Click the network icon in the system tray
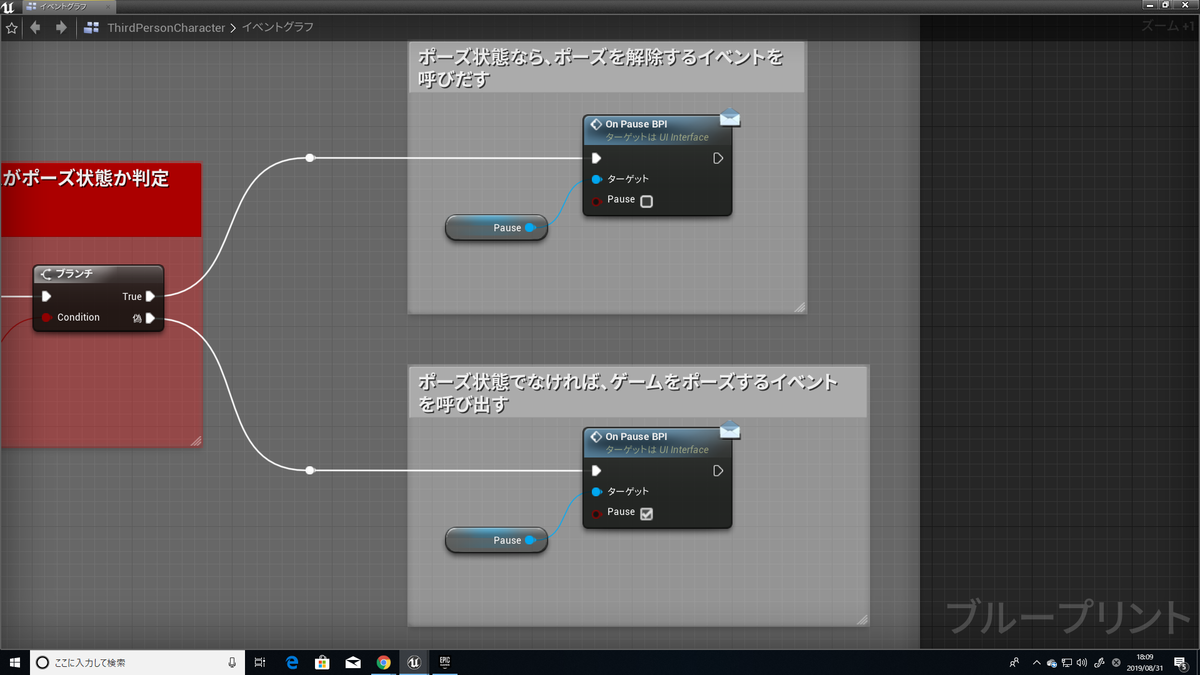This screenshot has width=1200, height=675. coord(1067,662)
